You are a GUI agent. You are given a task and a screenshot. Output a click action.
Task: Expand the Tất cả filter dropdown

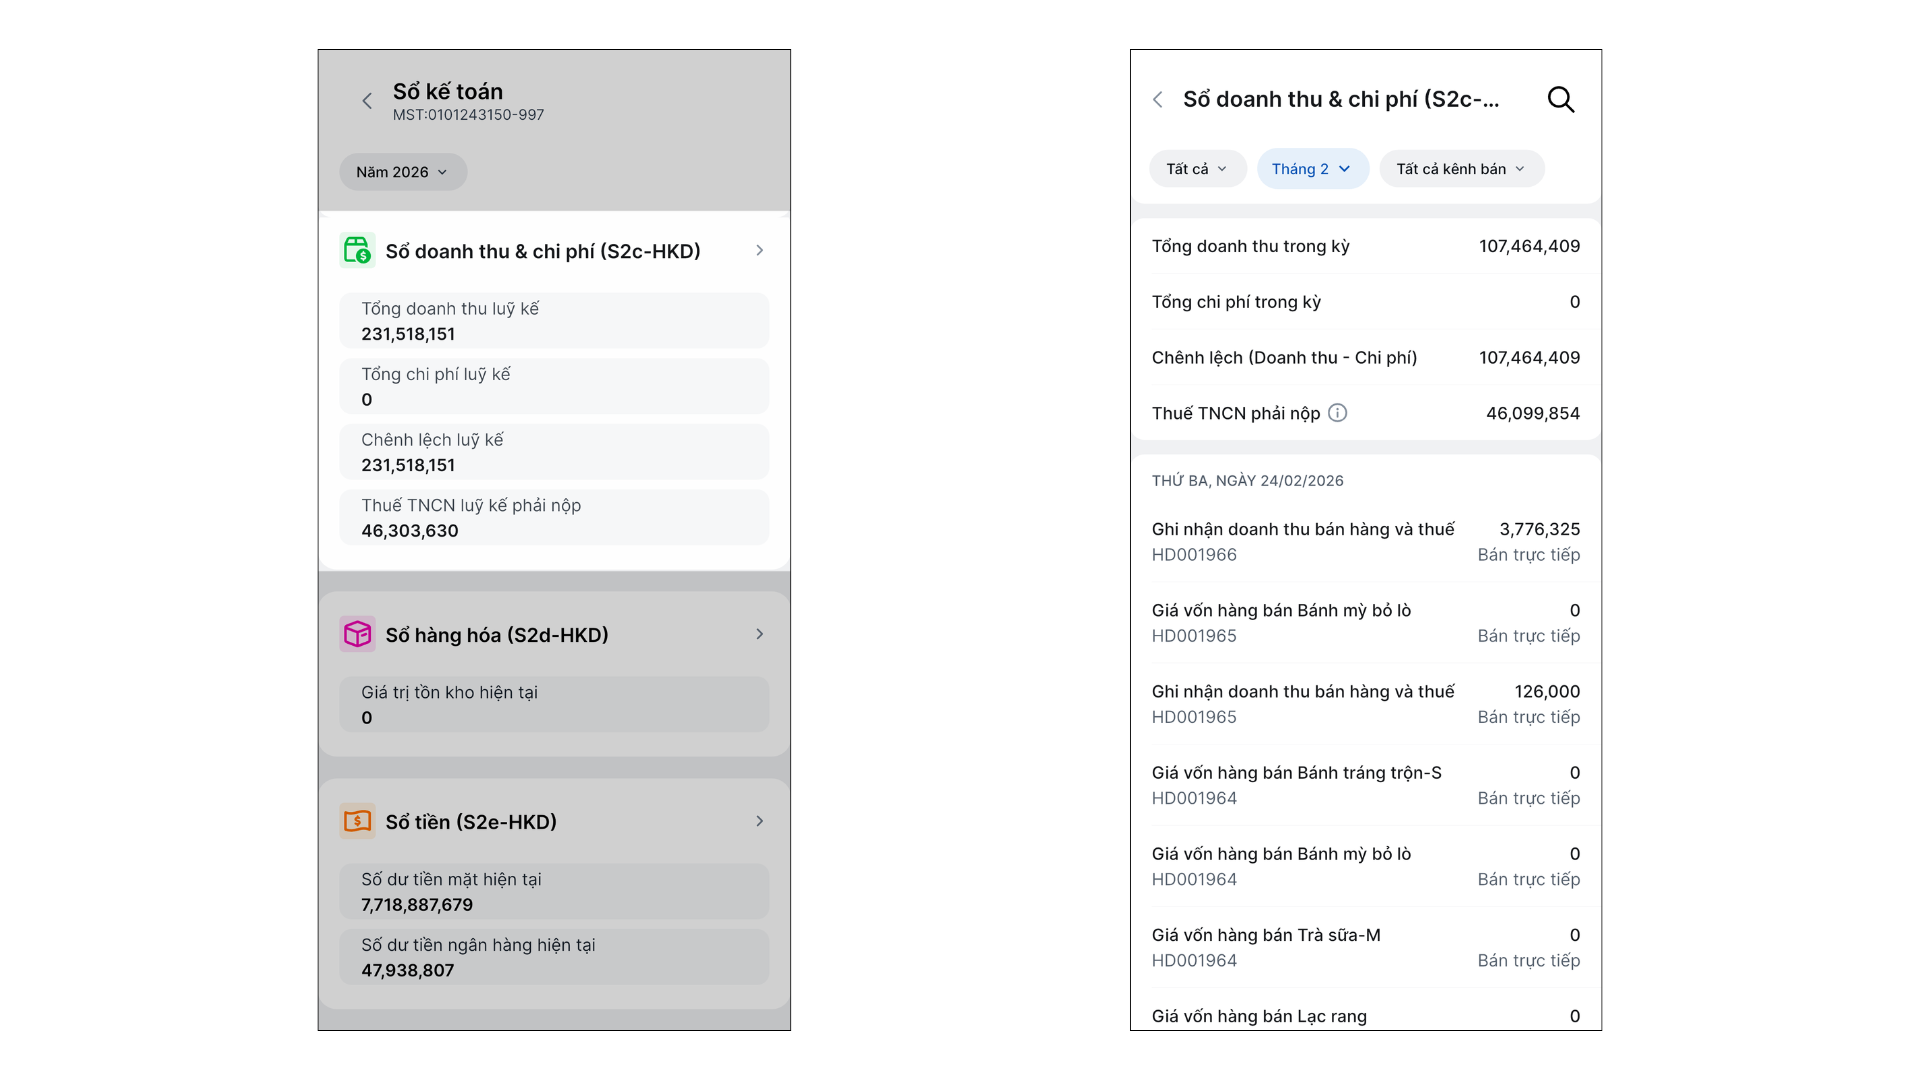pyautogui.click(x=1197, y=169)
